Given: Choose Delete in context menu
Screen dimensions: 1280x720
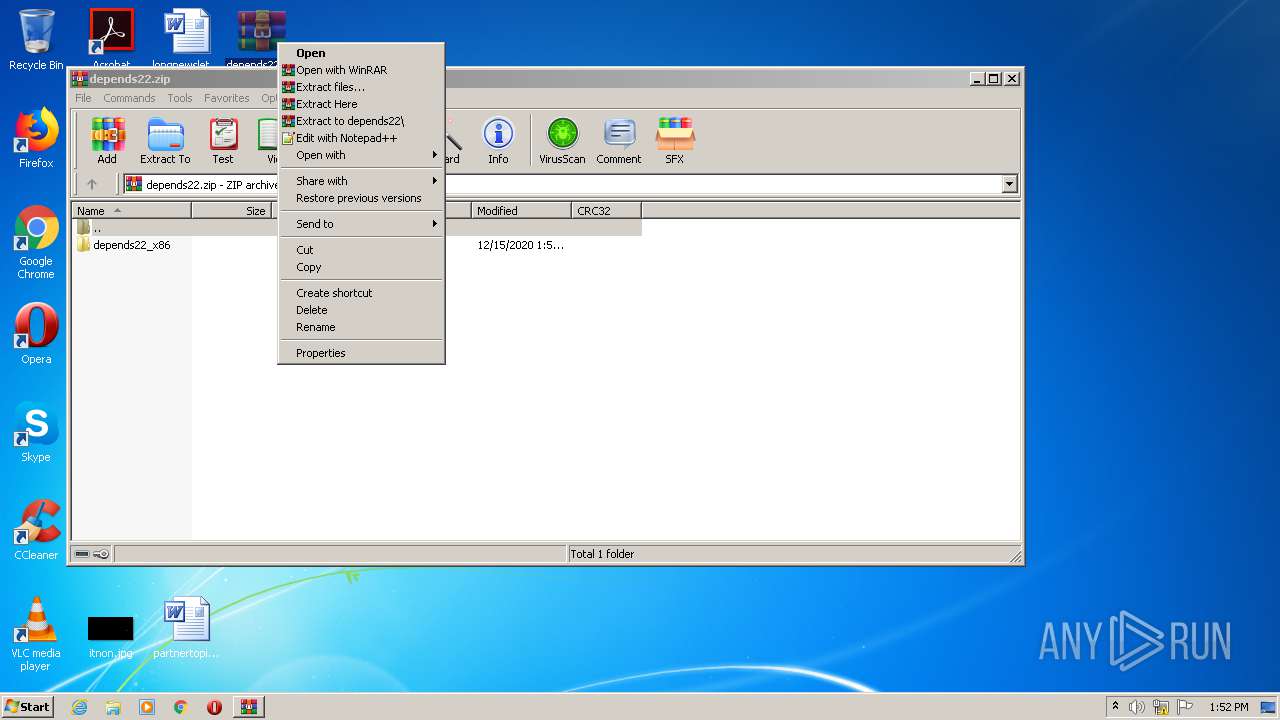Looking at the screenshot, I should tap(361, 310).
